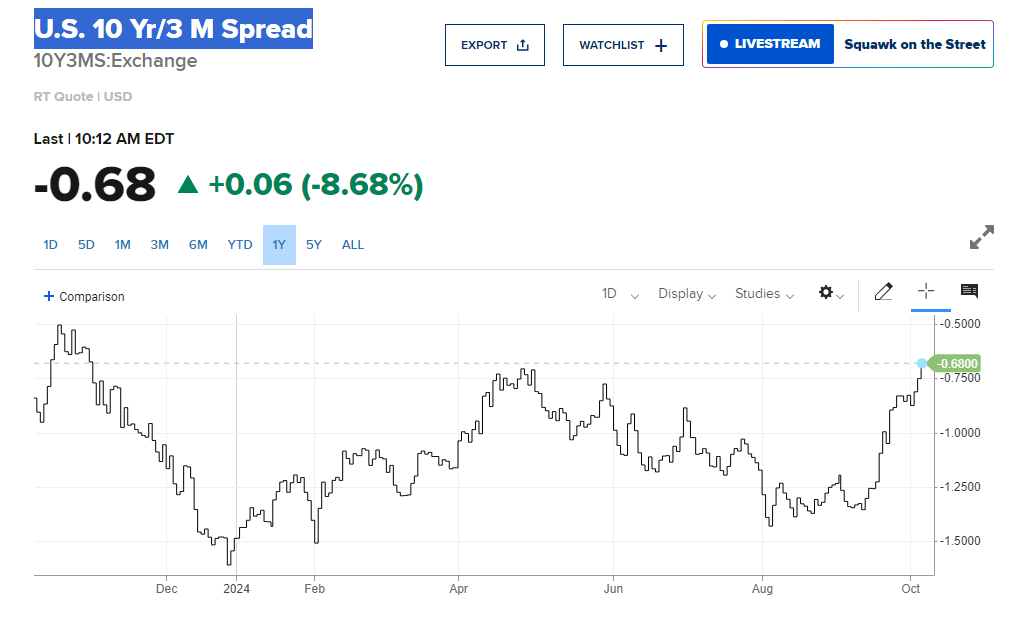Select the 3M time range
Image resolution: width=1024 pixels, height=639 pixels.
click(x=160, y=245)
